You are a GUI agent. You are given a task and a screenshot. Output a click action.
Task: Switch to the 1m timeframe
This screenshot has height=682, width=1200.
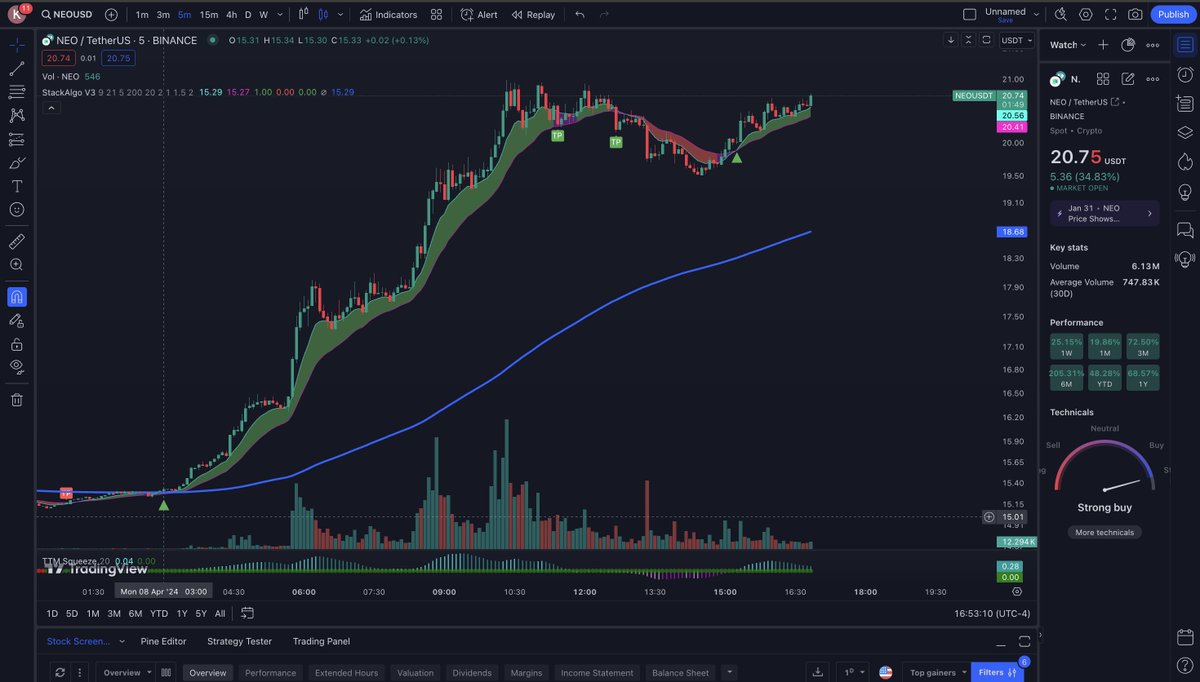(142, 15)
